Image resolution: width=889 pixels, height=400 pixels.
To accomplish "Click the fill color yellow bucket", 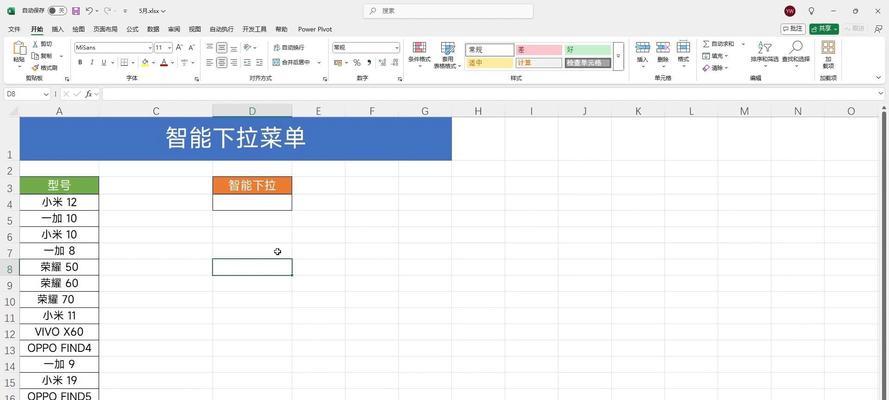I will 145,62.
